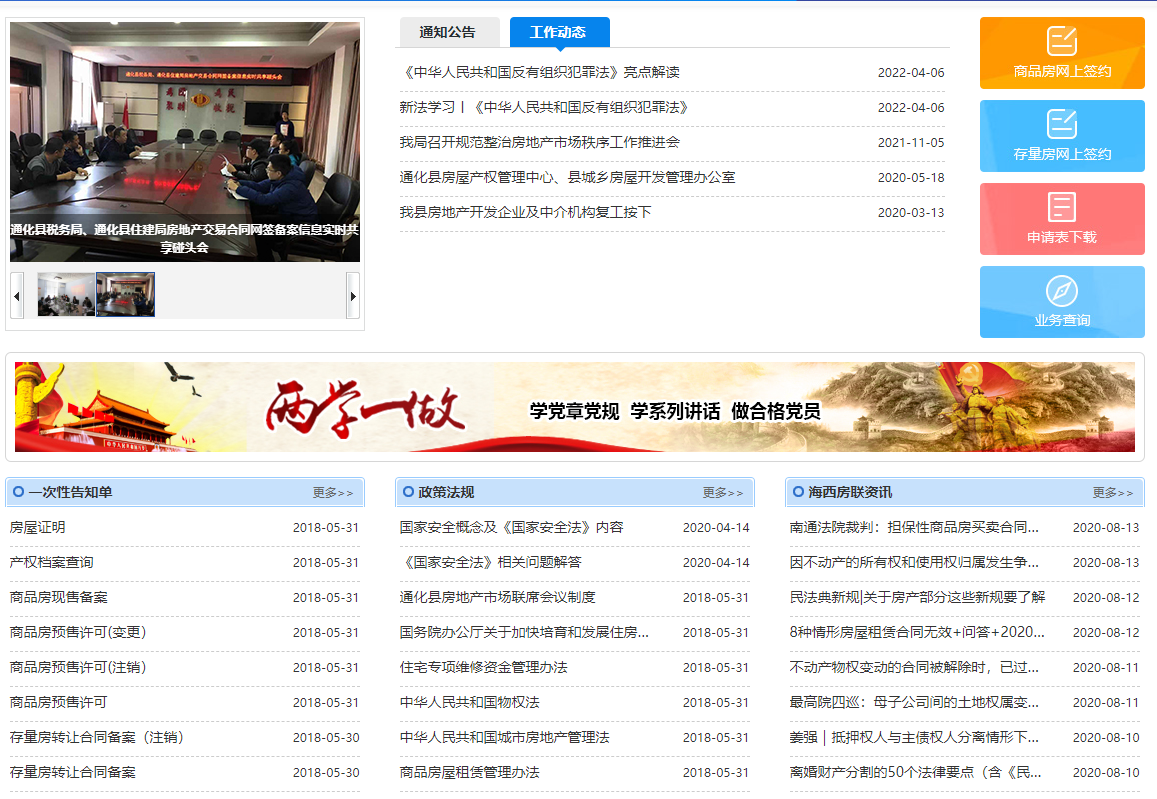
Task: Open 我局召开规范整治房地产市场秩序工作推进会 article
Action: pos(539,142)
